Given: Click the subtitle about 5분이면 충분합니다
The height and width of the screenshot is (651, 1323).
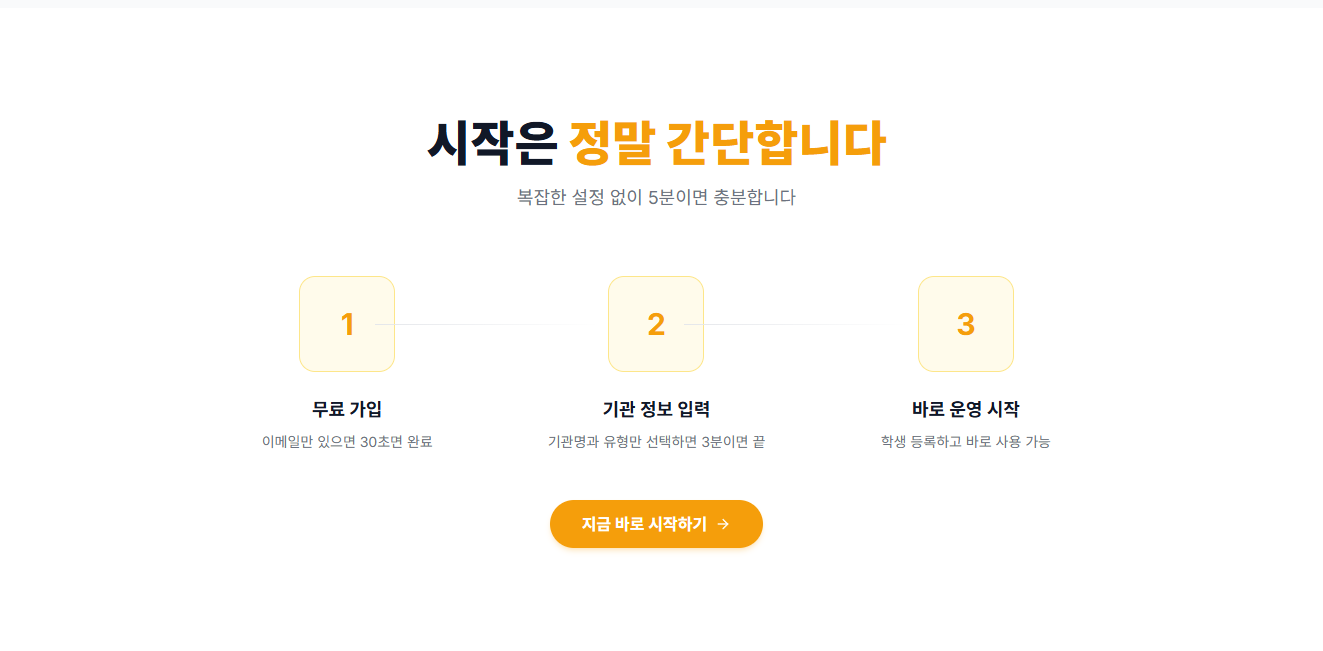Looking at the screenshot, I should point(656,197).
